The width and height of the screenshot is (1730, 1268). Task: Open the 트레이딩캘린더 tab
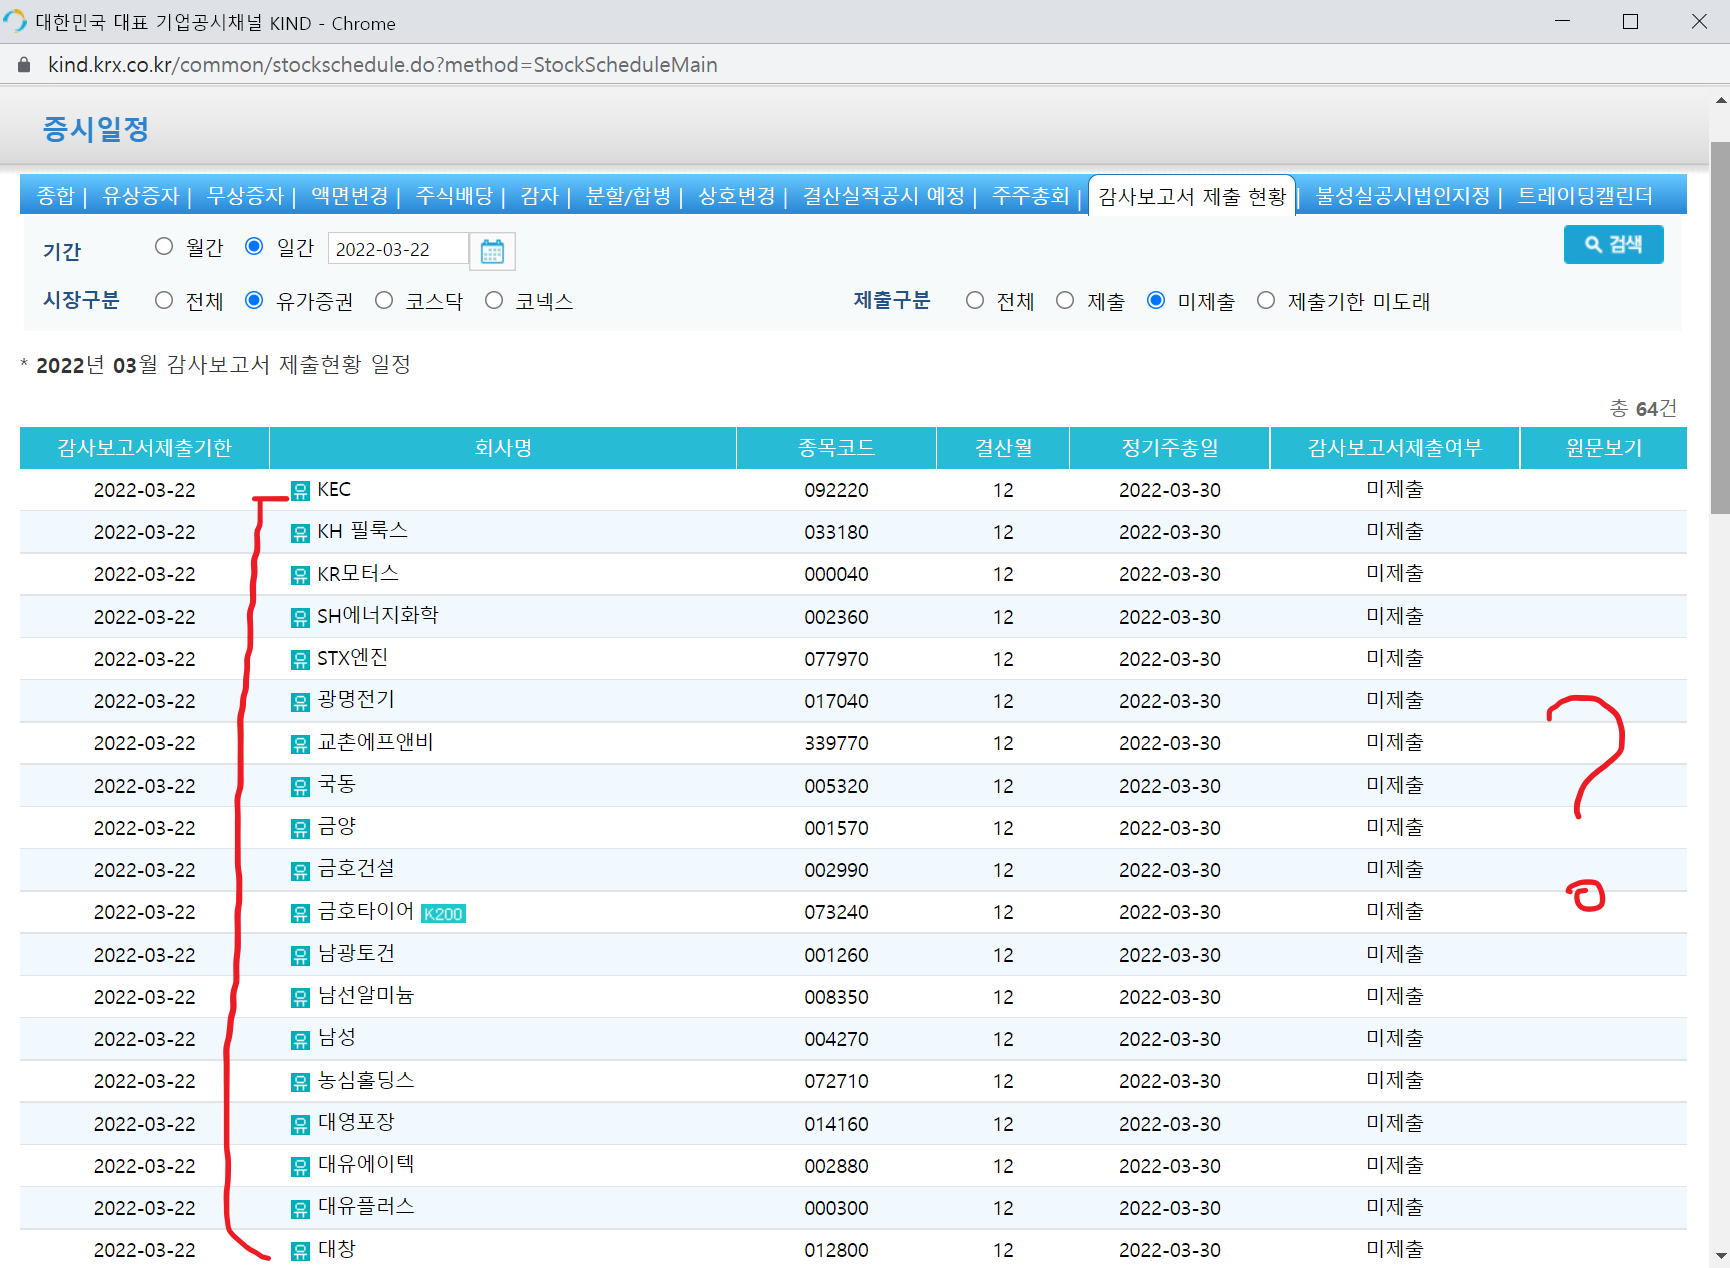click(x=1585, y=196)
